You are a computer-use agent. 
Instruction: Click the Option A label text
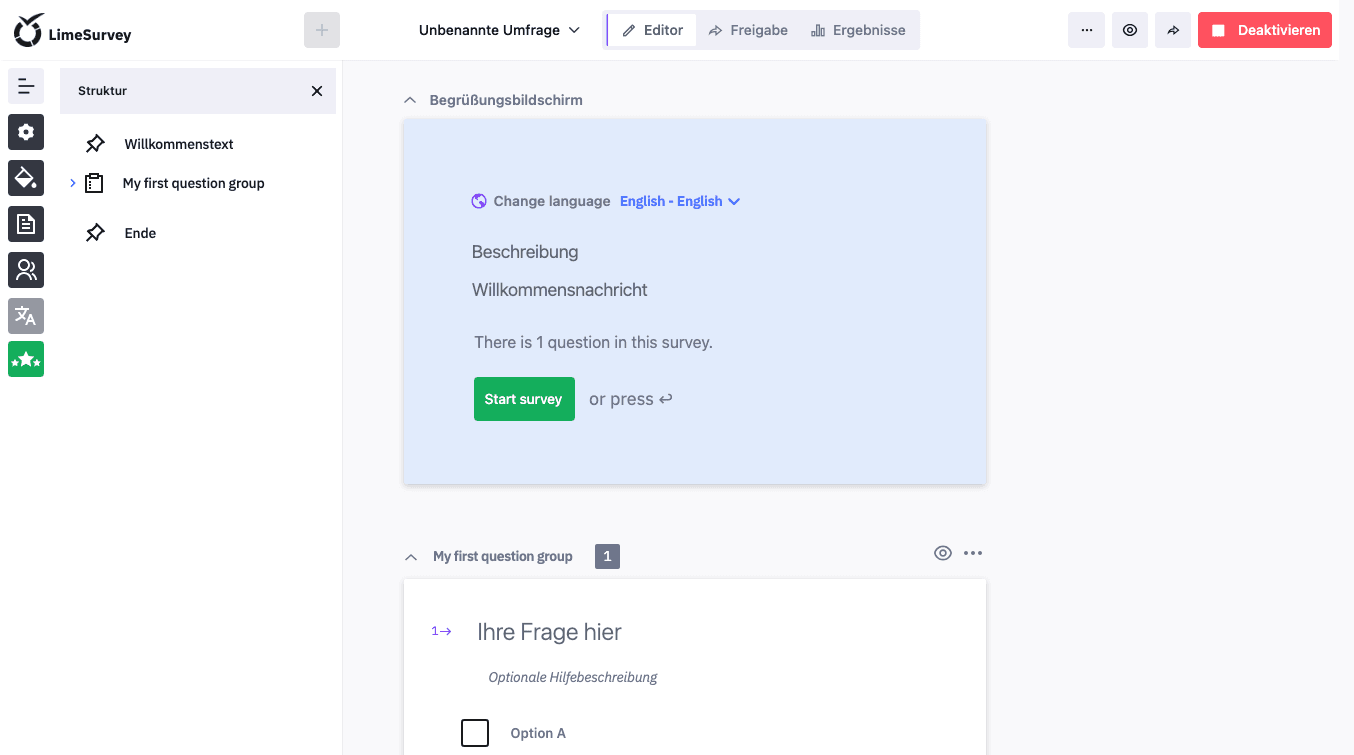coord(538,733)
